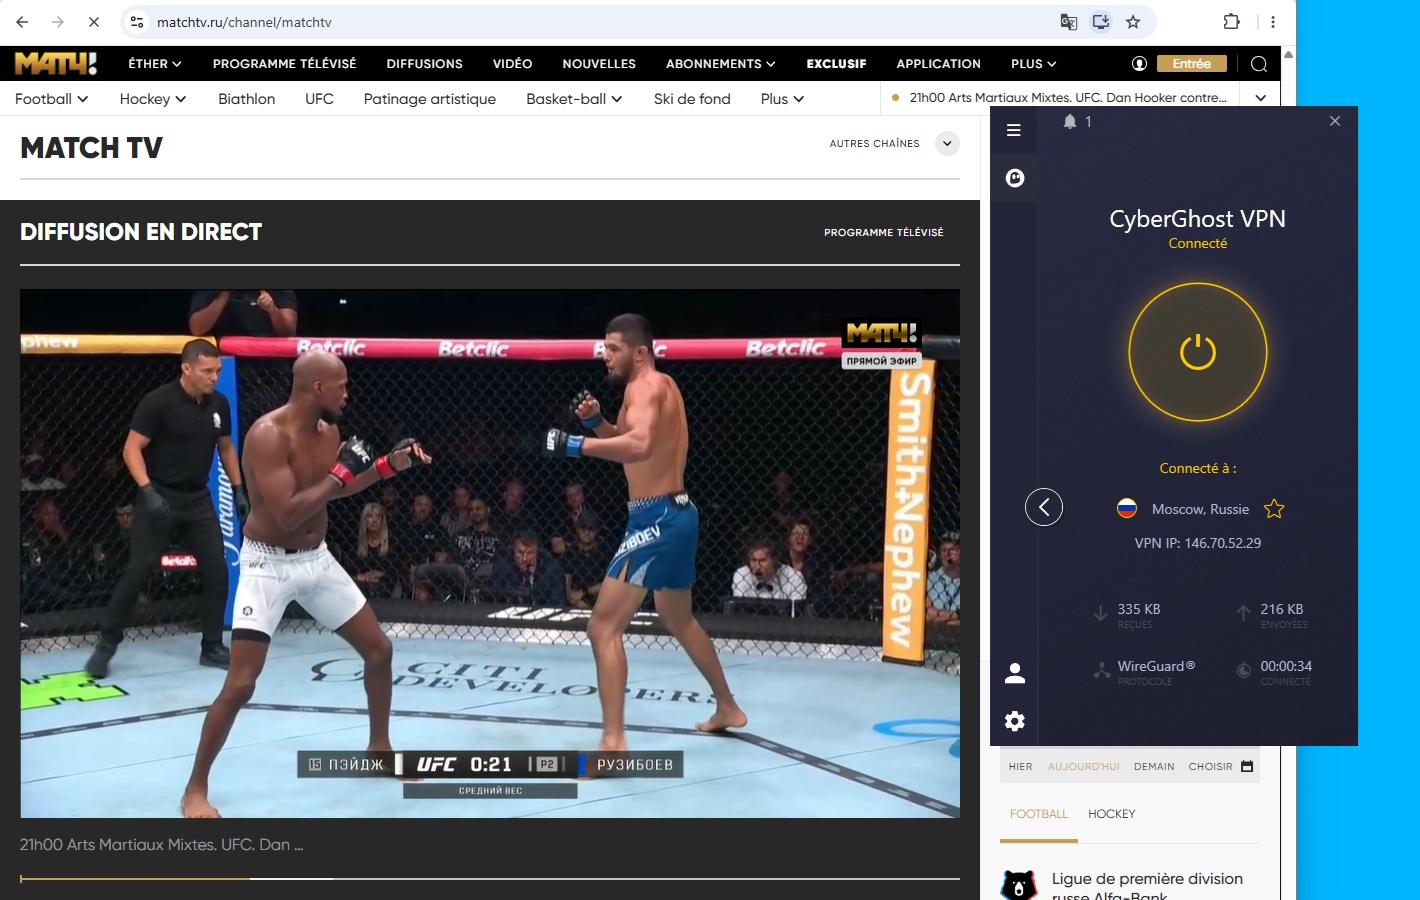This screenshot has height=900, width=1420.
Task: Open CyberGhost settings gear icon
Action: tap(1014, 721)
